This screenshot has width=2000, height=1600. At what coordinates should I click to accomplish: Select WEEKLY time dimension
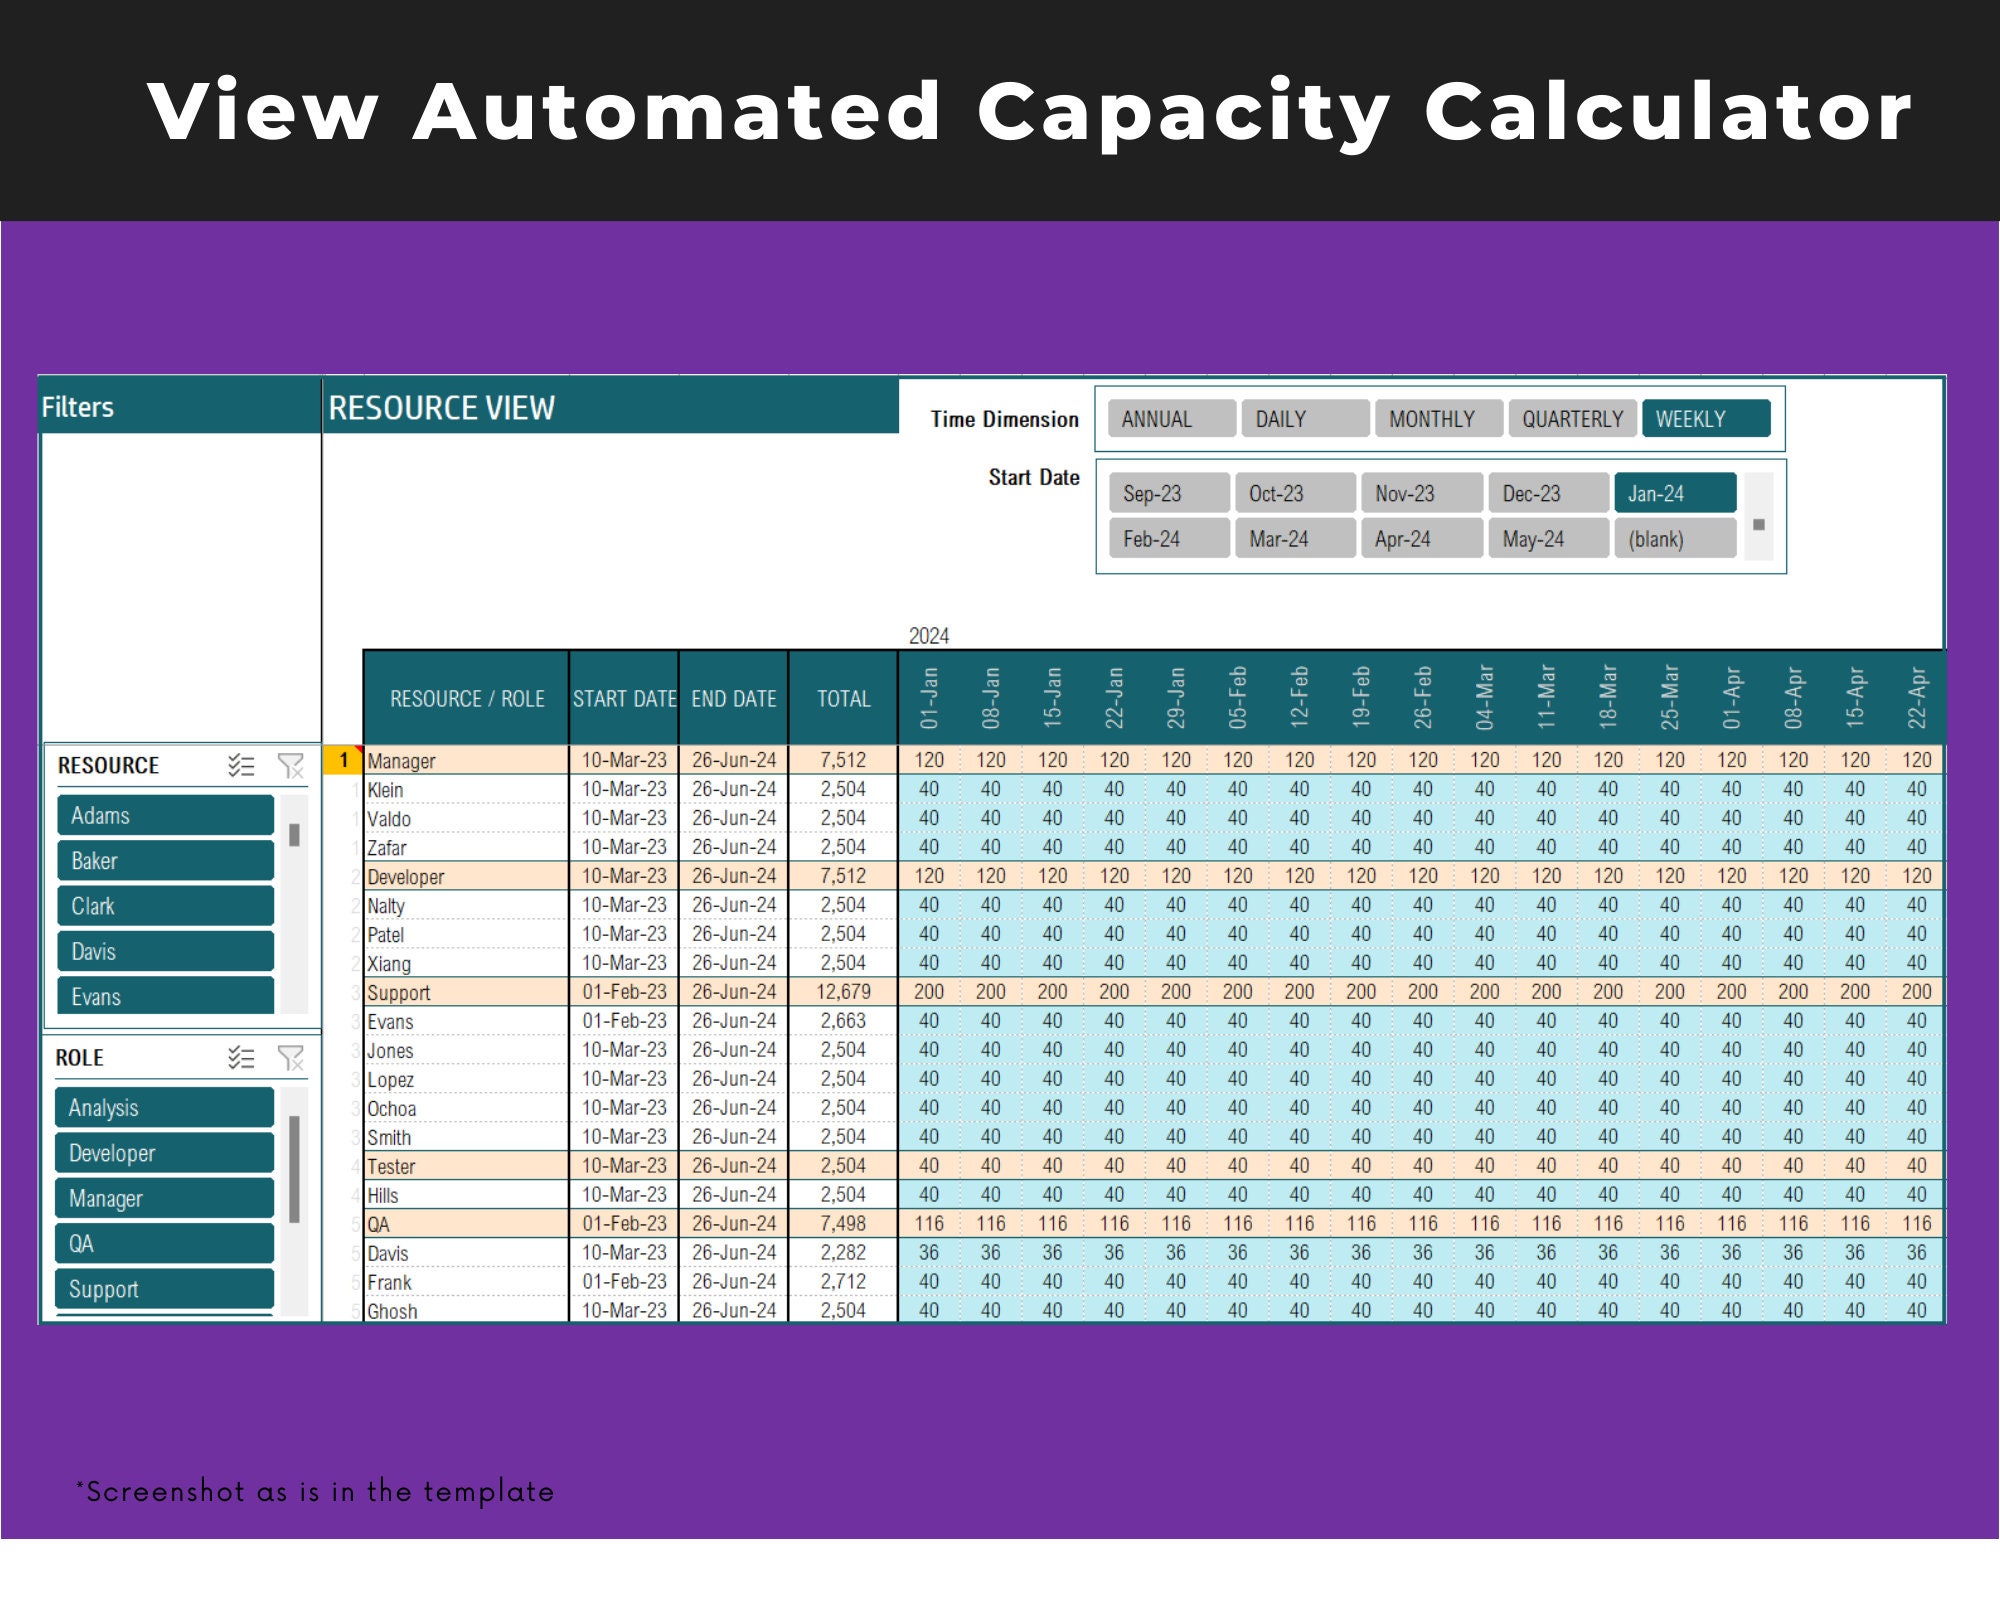(1706, 419)
